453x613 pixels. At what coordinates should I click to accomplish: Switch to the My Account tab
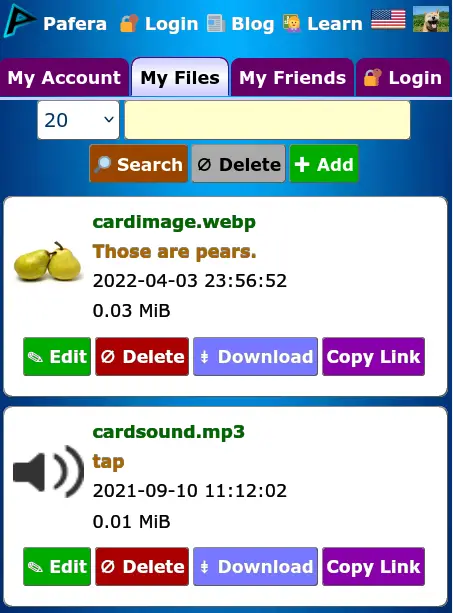click(64, 77)
